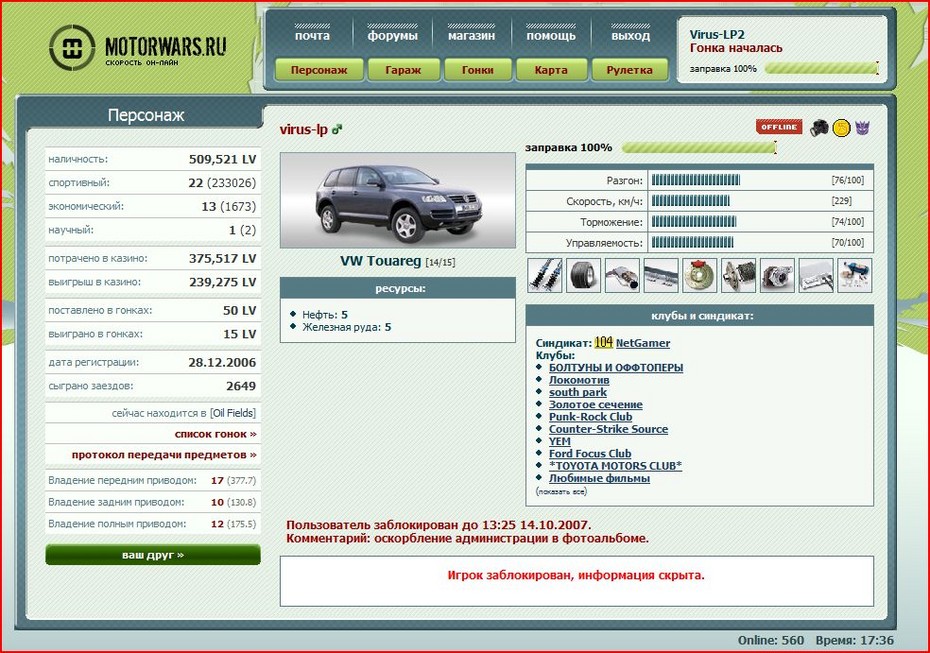The height and width of the screenshot is (653, 930).
Task: Open the NetGamer syndicate link
Action: click(643, 343)
